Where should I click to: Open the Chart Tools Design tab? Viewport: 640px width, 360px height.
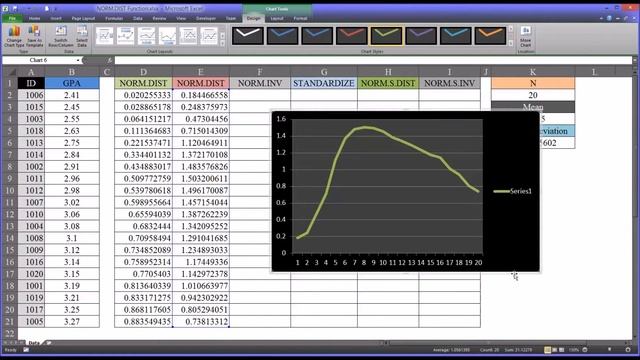tap(253, 18)
